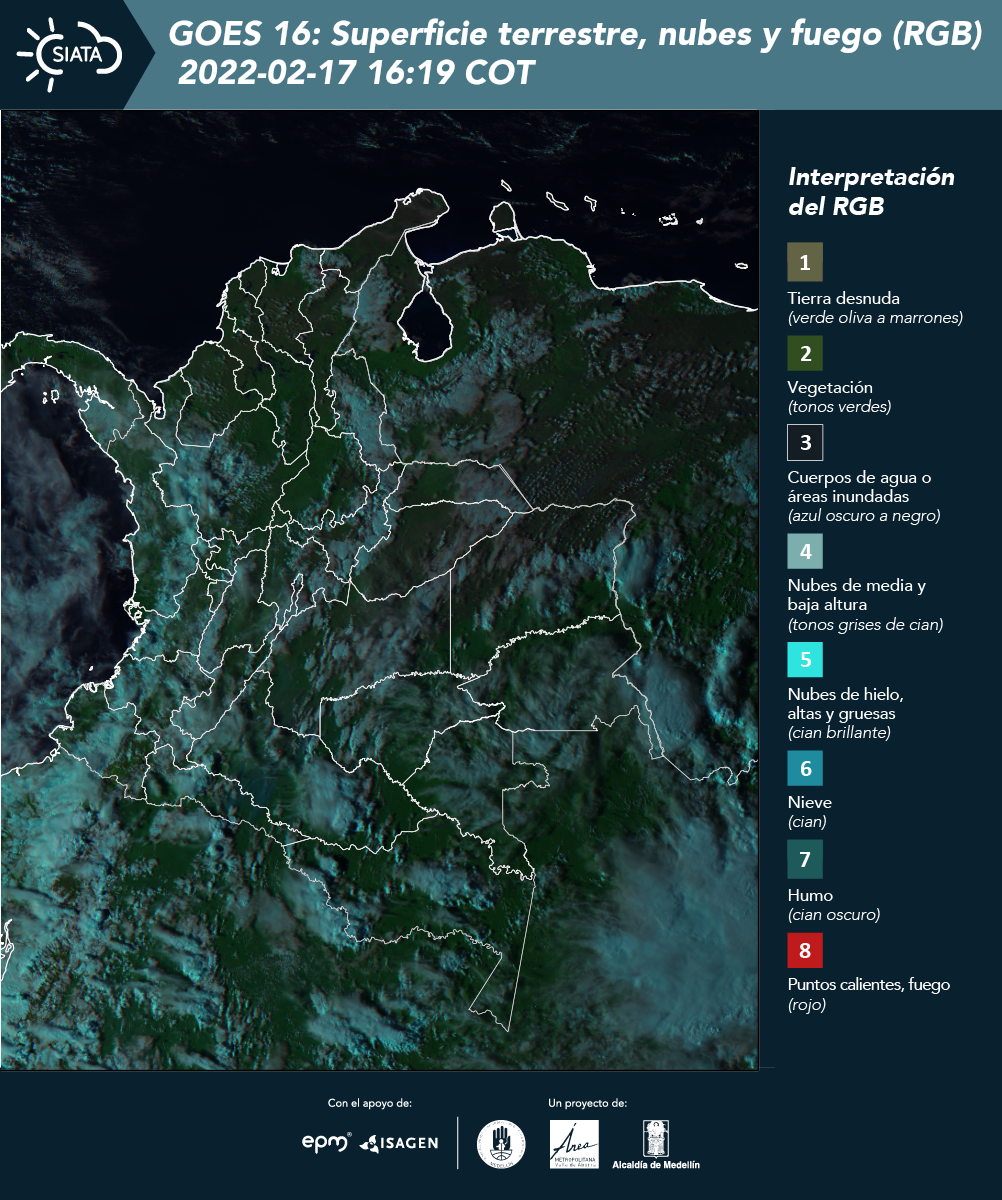
Task: Click the legend label 'Humo'
Action: 810,895
